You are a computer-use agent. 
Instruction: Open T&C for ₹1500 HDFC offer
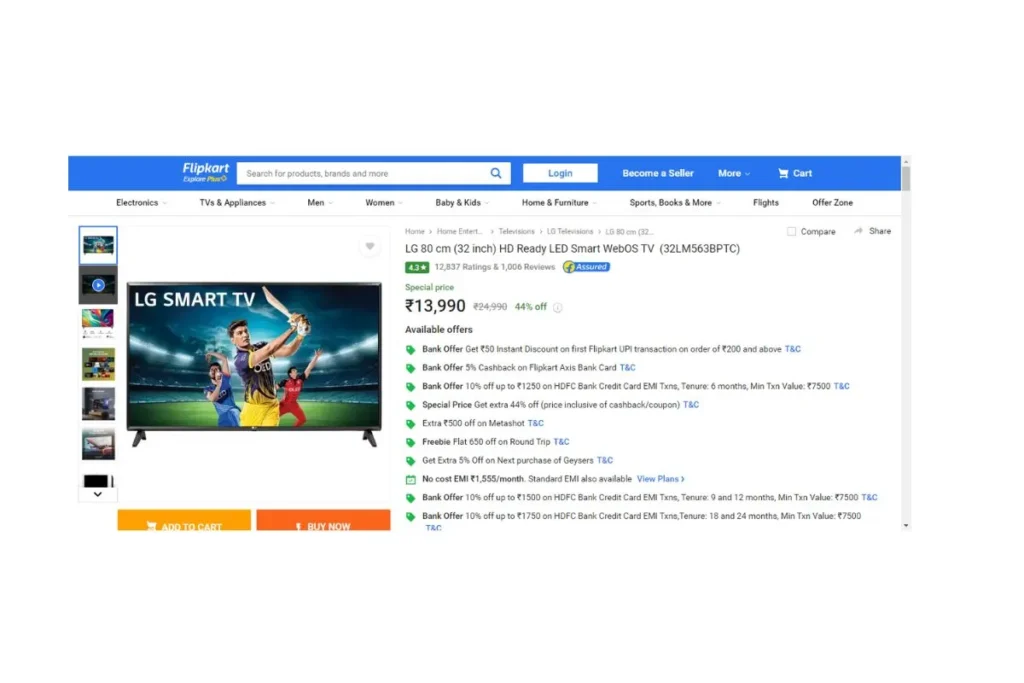pos(869,498)
